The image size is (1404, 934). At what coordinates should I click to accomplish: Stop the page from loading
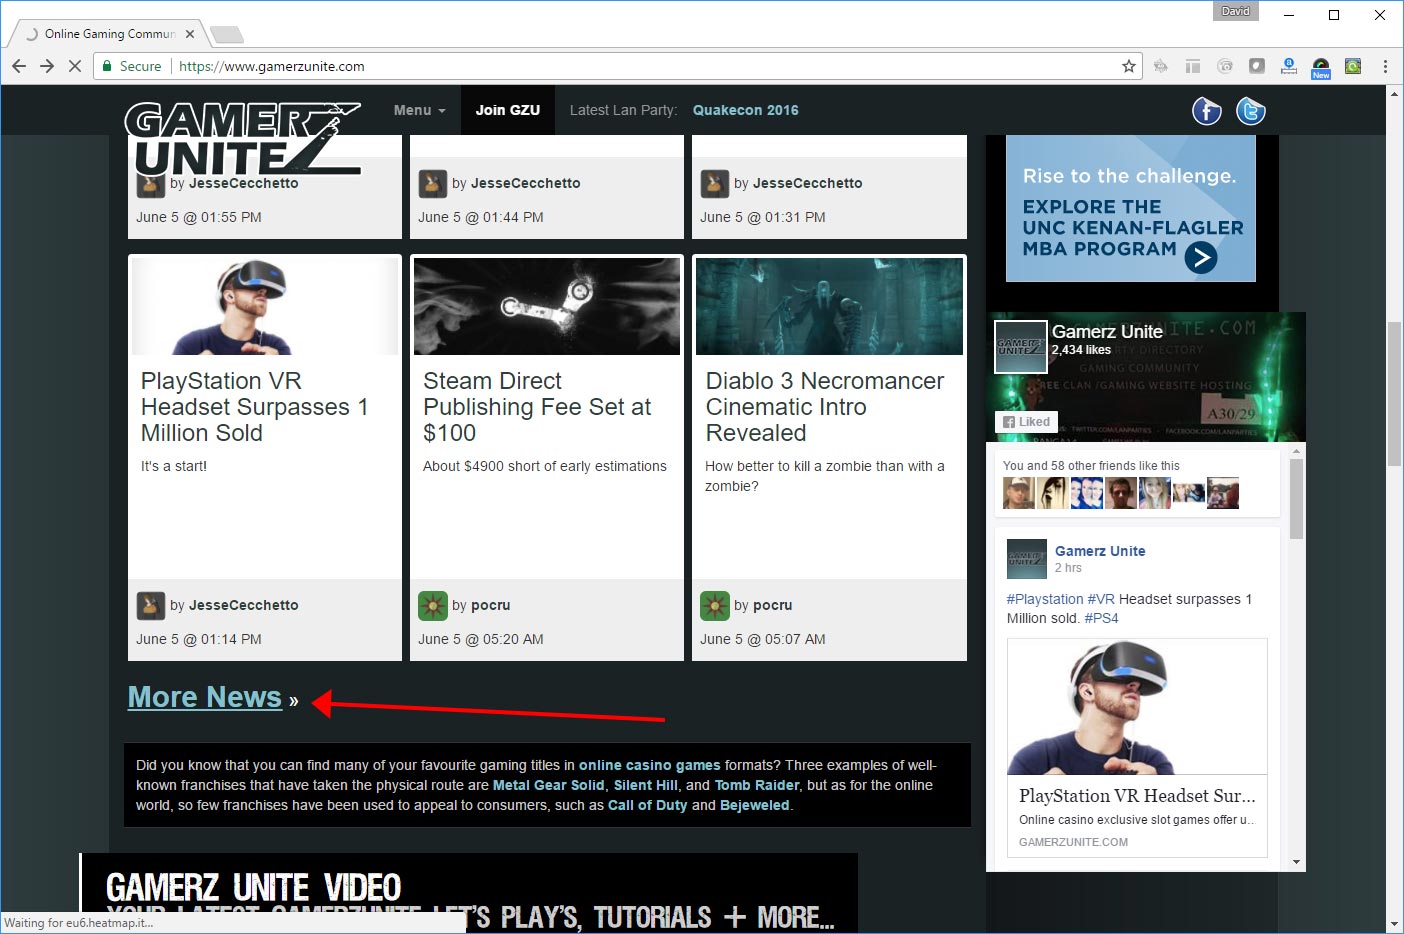tap(75, 66)
